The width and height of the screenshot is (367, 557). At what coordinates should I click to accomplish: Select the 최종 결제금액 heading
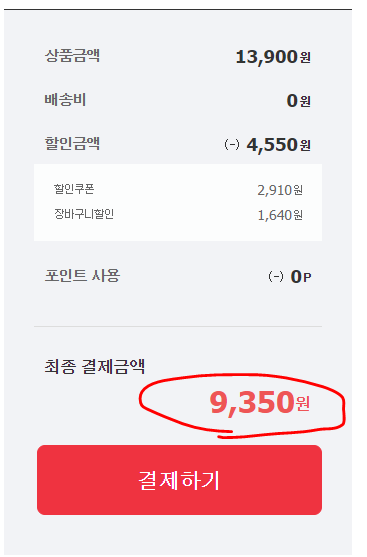pos(95,366)
